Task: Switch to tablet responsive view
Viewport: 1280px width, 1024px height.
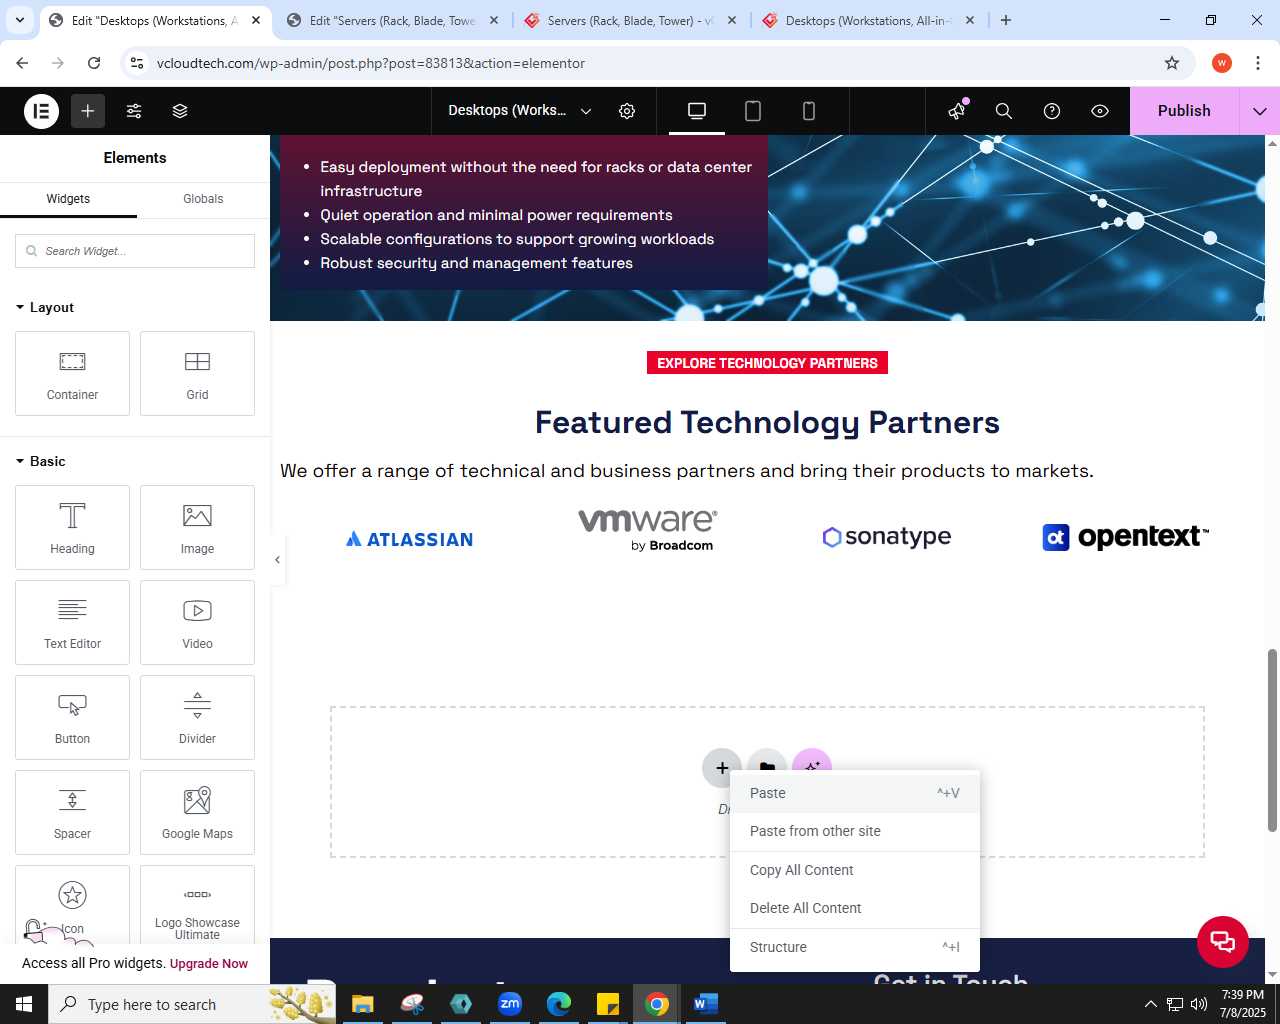Action: click(x=753, y=111)
